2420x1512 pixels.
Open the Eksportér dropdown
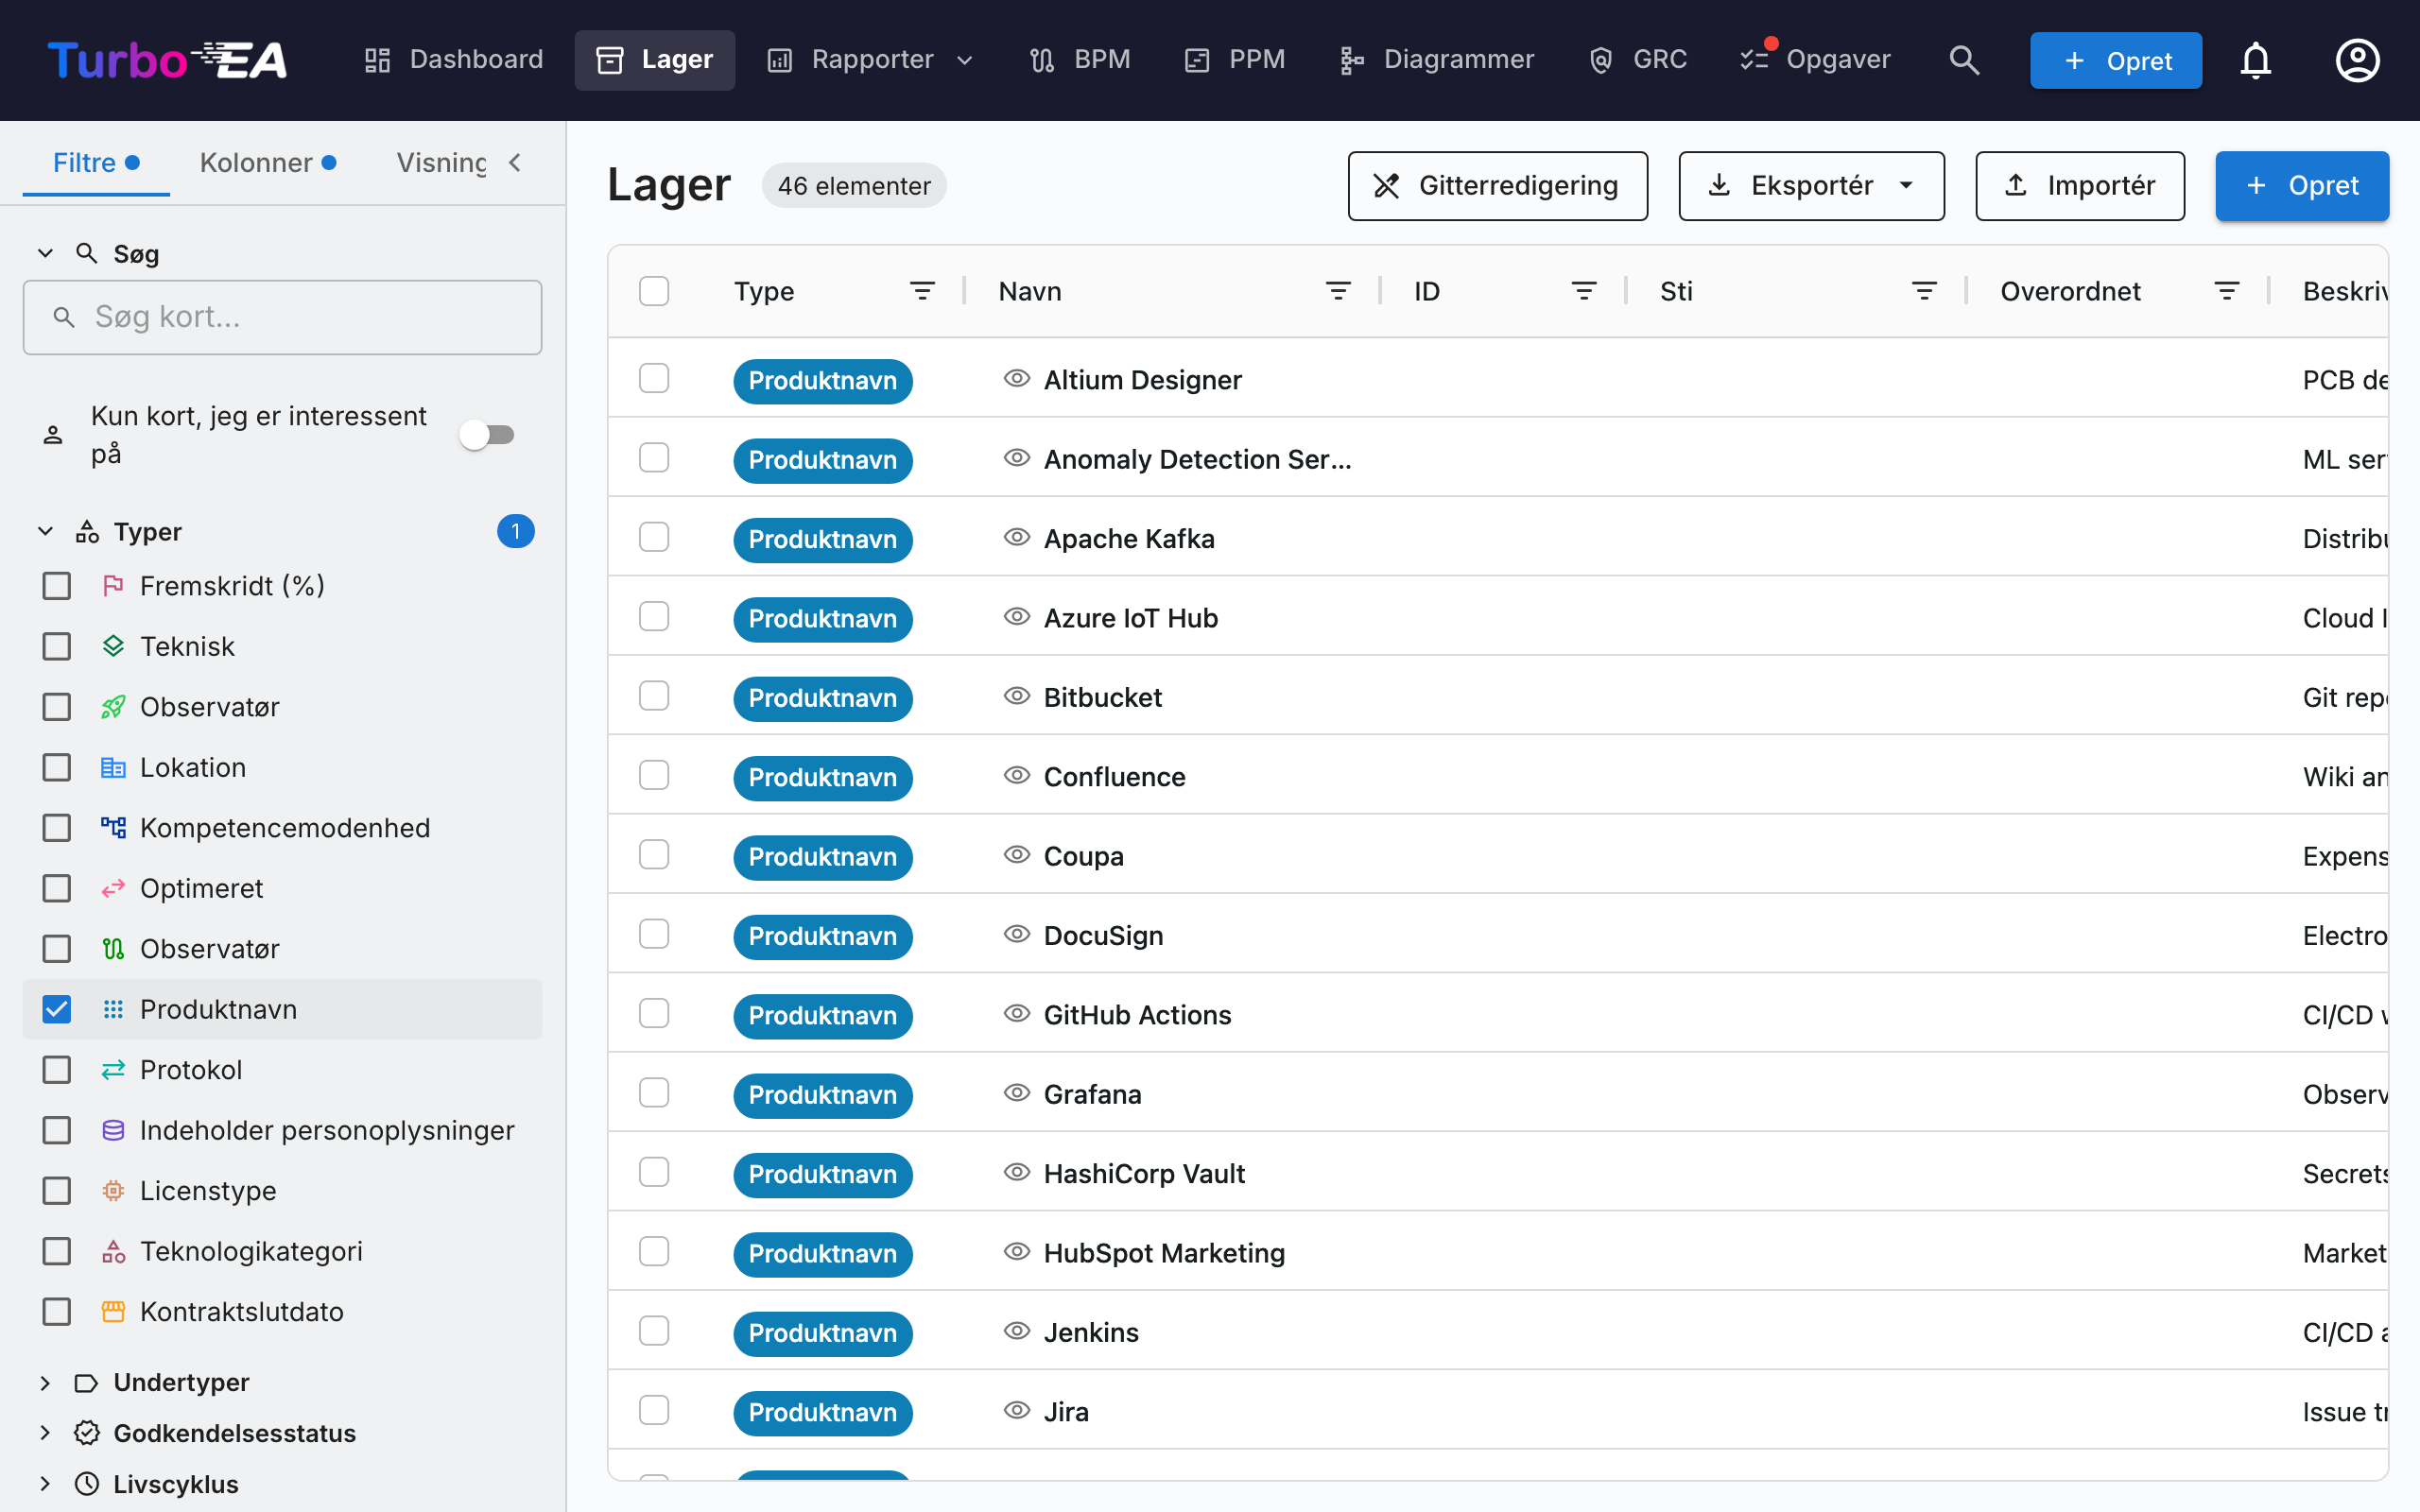[1811, 186]
